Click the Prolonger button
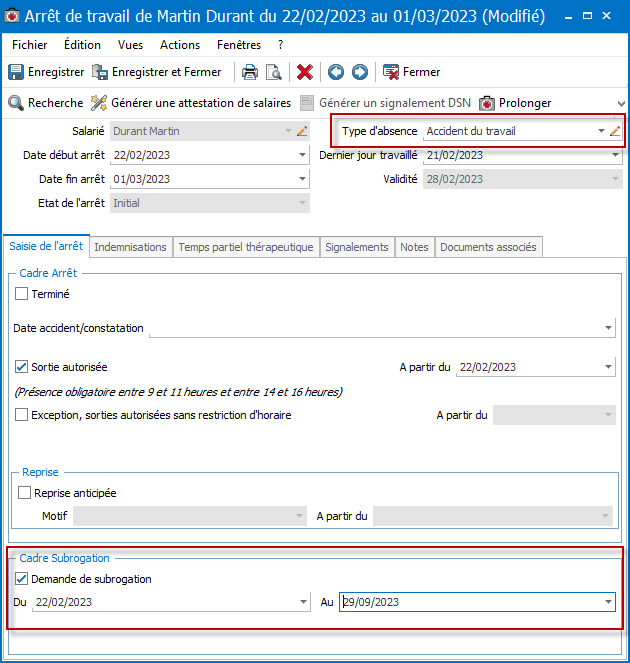 click(515, 103)
